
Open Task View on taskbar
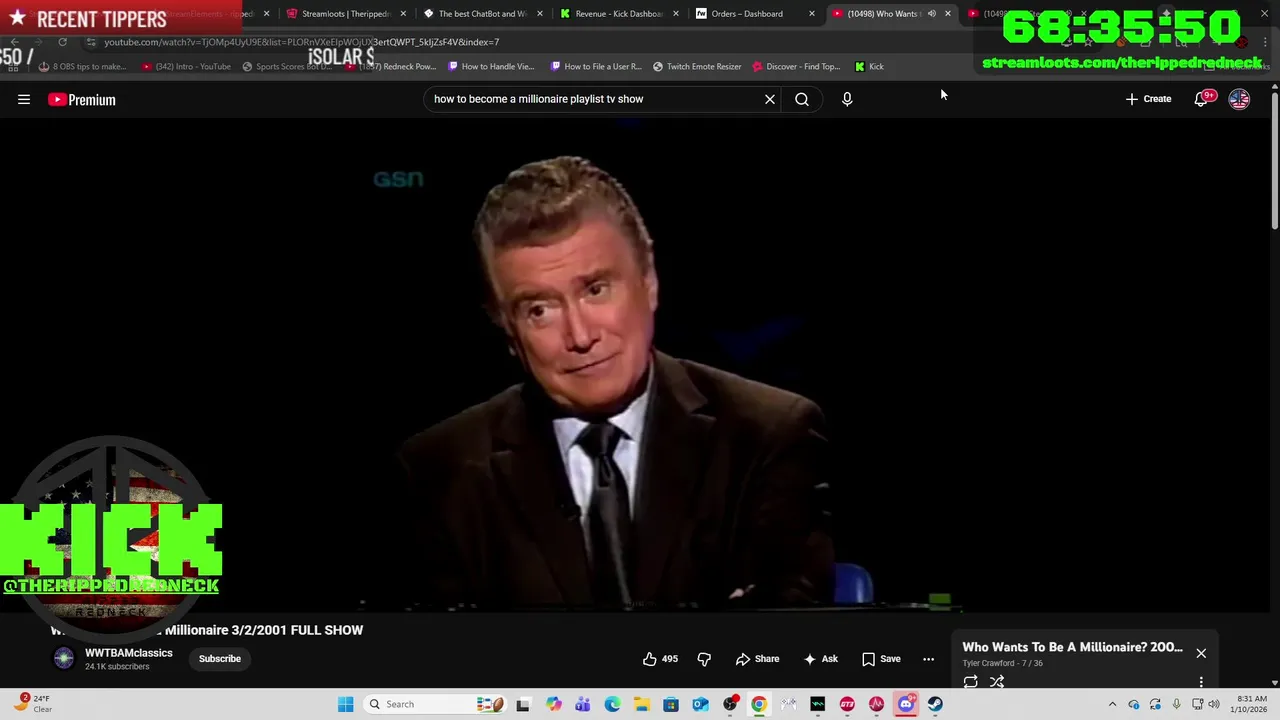click(x=522, y=704)
